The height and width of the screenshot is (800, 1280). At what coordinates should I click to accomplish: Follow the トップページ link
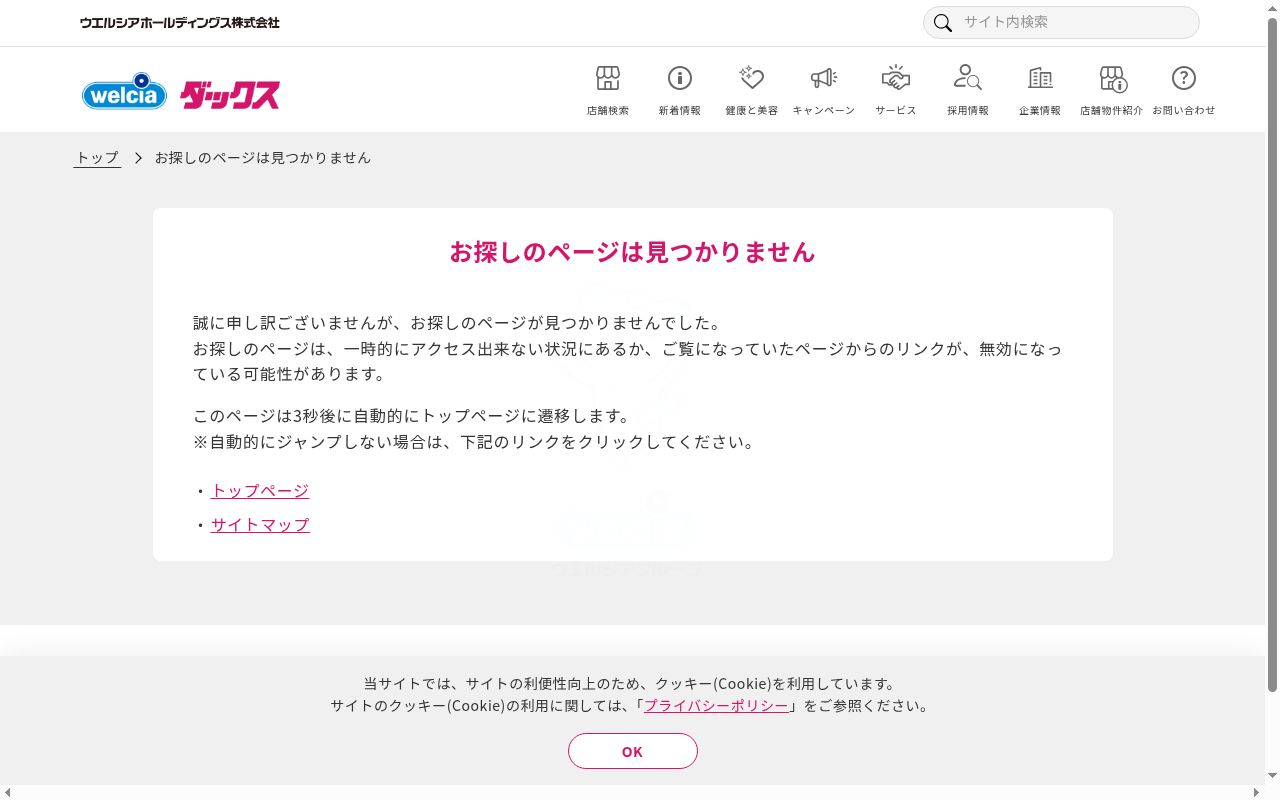pyautogui.click(x=260, y=491)
